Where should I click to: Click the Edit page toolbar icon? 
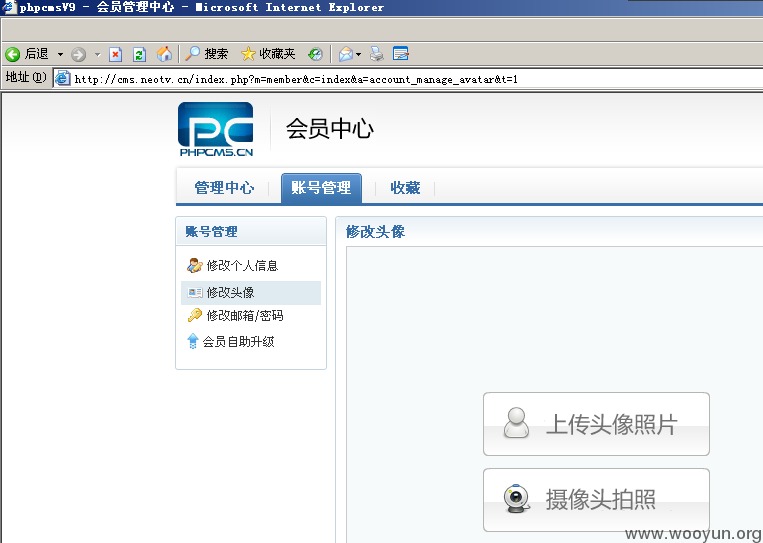tap(400, 54)
